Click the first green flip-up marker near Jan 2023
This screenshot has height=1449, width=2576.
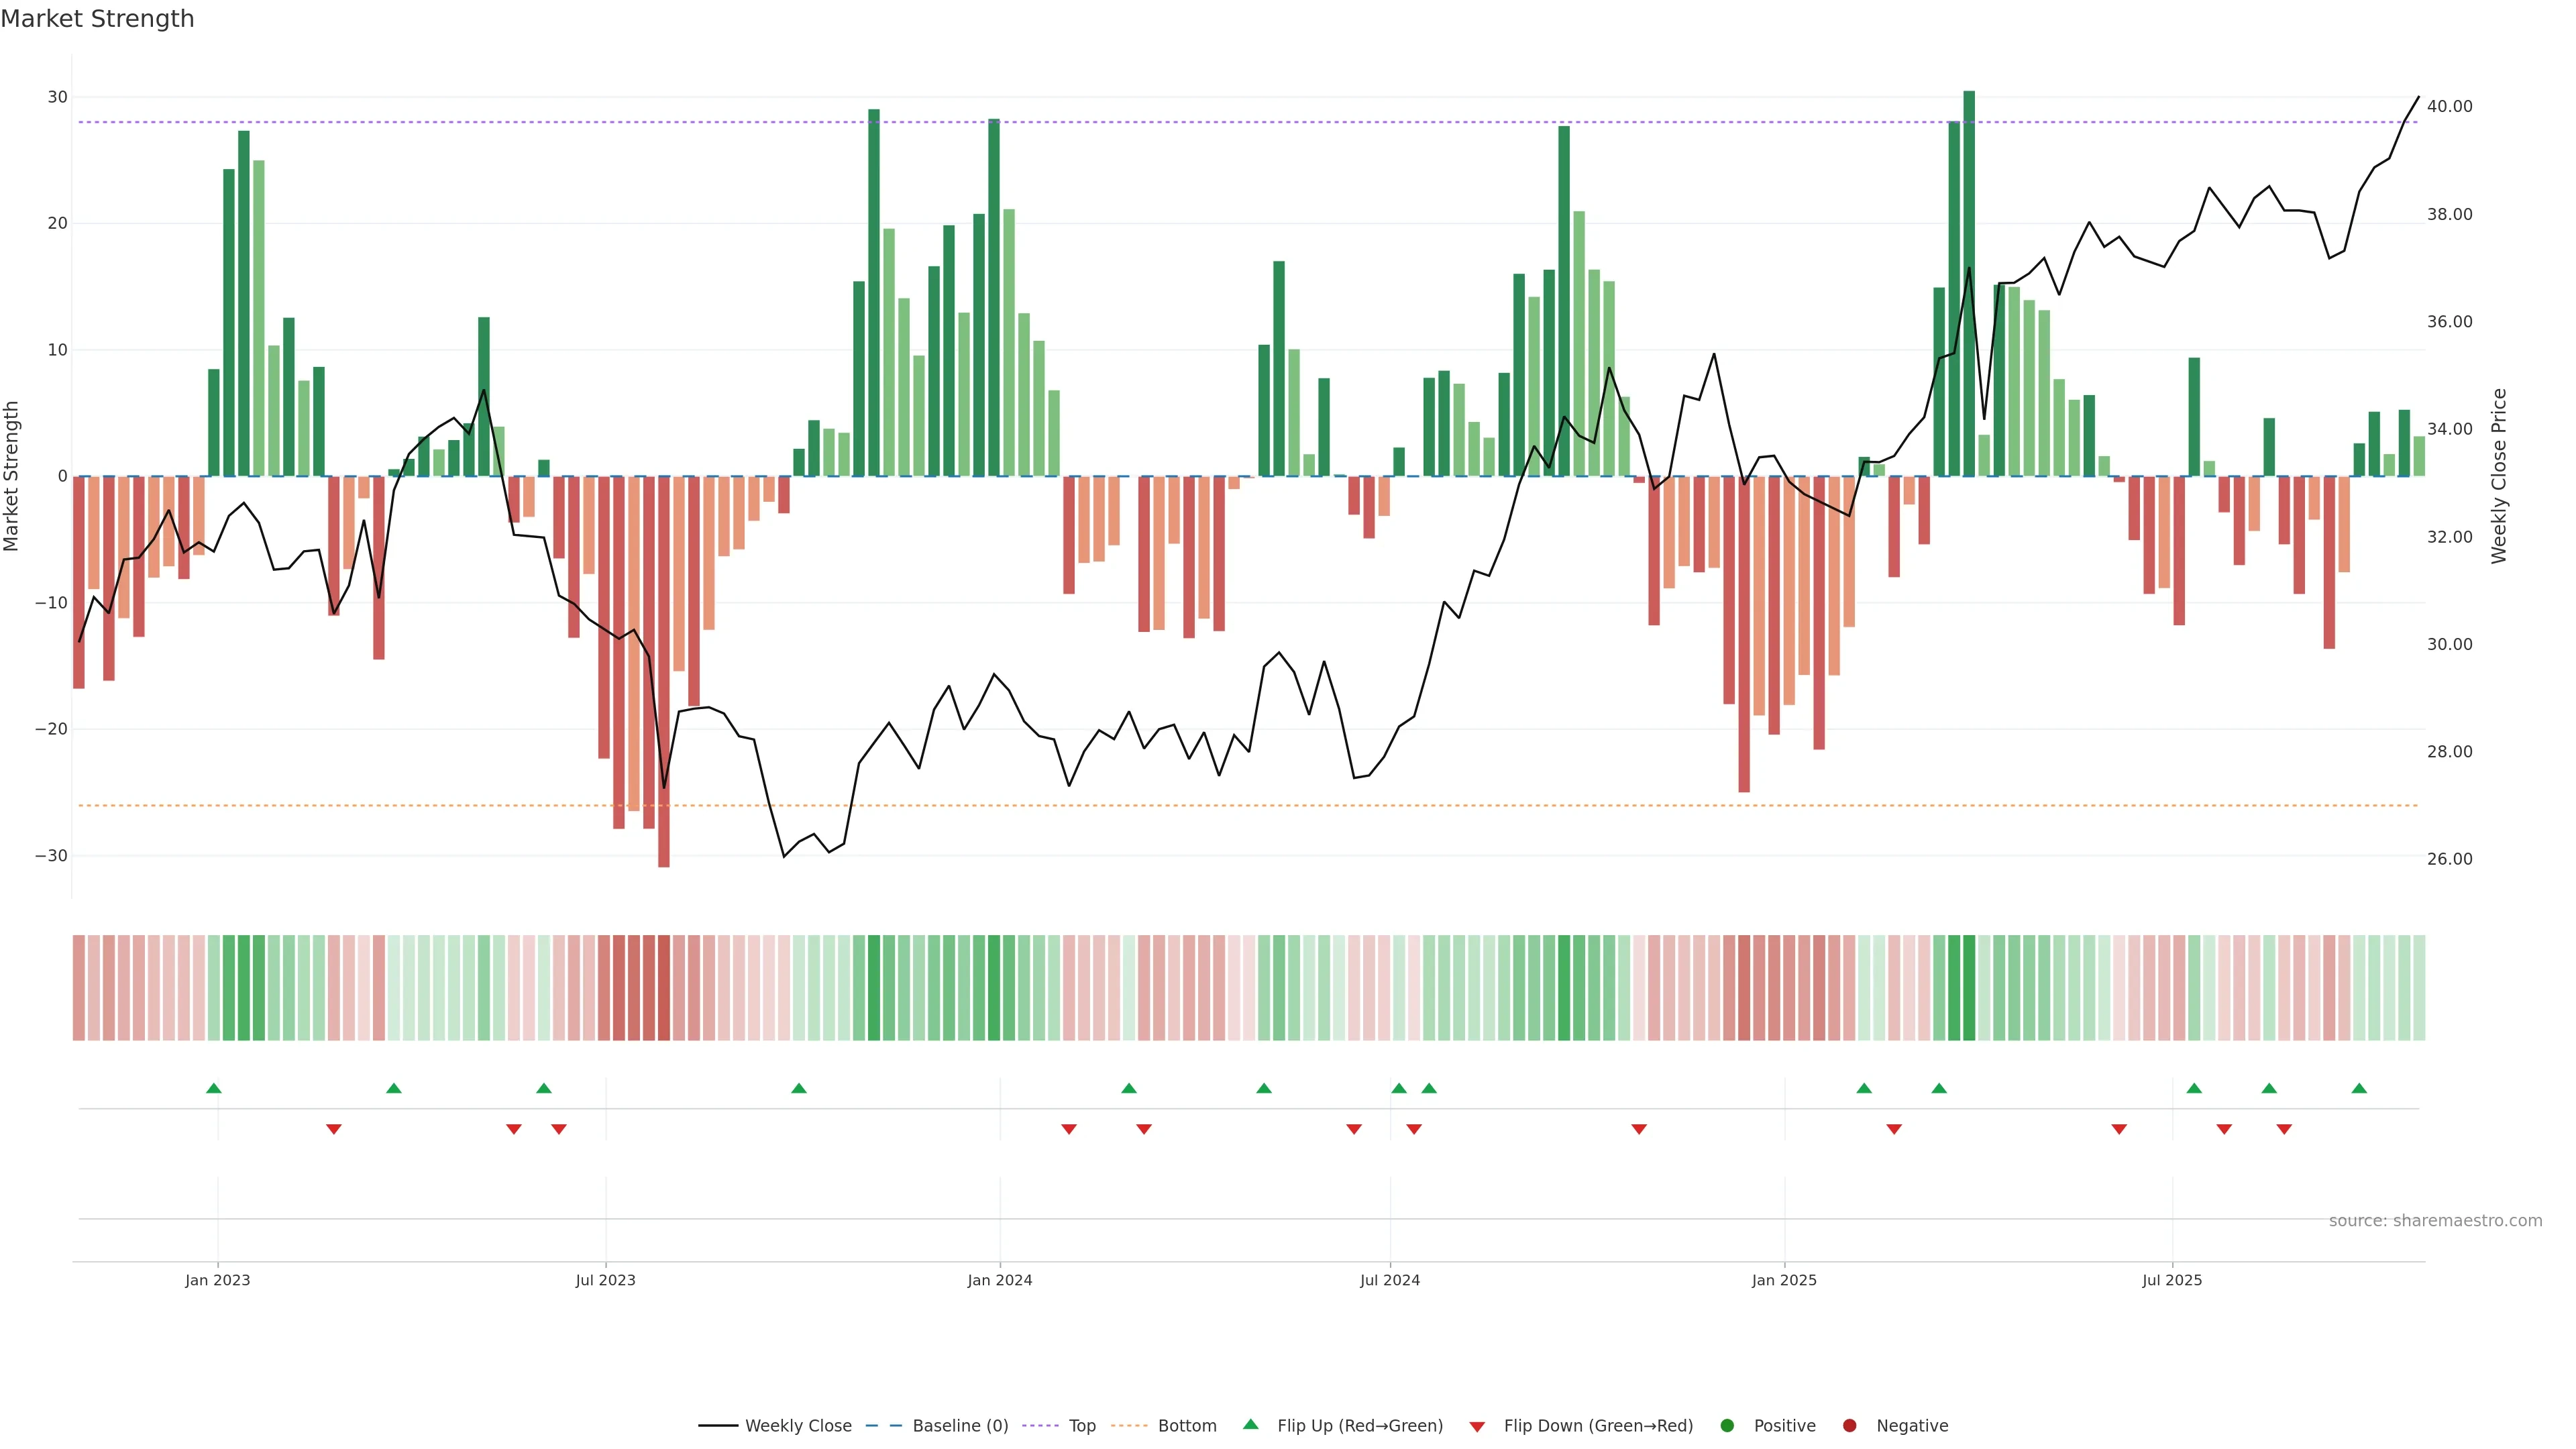pyautogui.click(x=213, y=1088)
